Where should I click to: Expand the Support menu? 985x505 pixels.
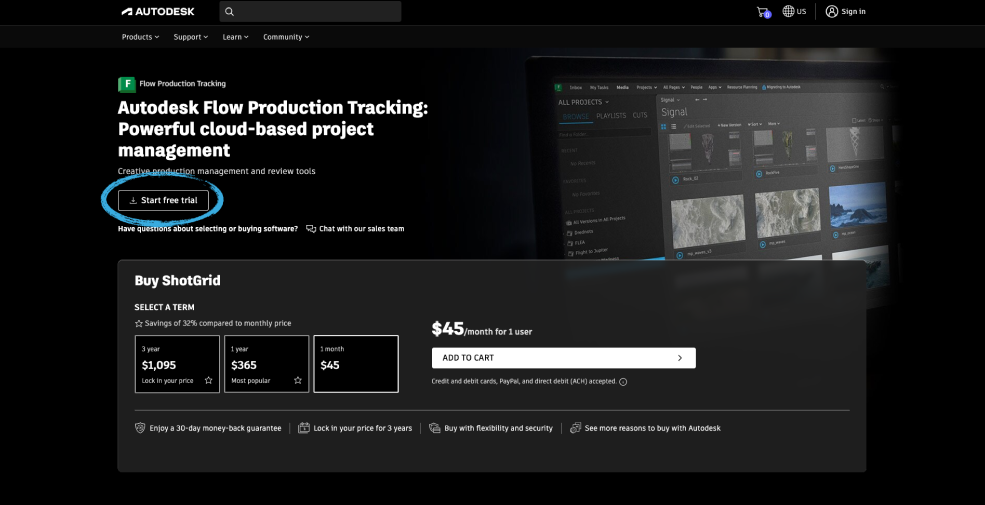pos(190,37)
